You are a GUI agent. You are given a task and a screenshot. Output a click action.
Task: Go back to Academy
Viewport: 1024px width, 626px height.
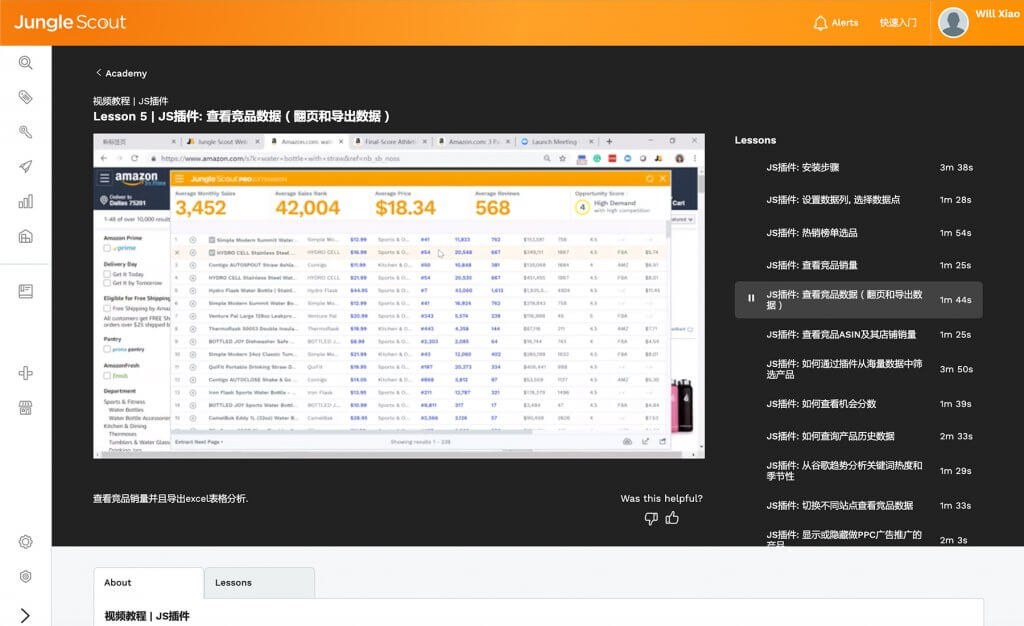click(121, 73)
